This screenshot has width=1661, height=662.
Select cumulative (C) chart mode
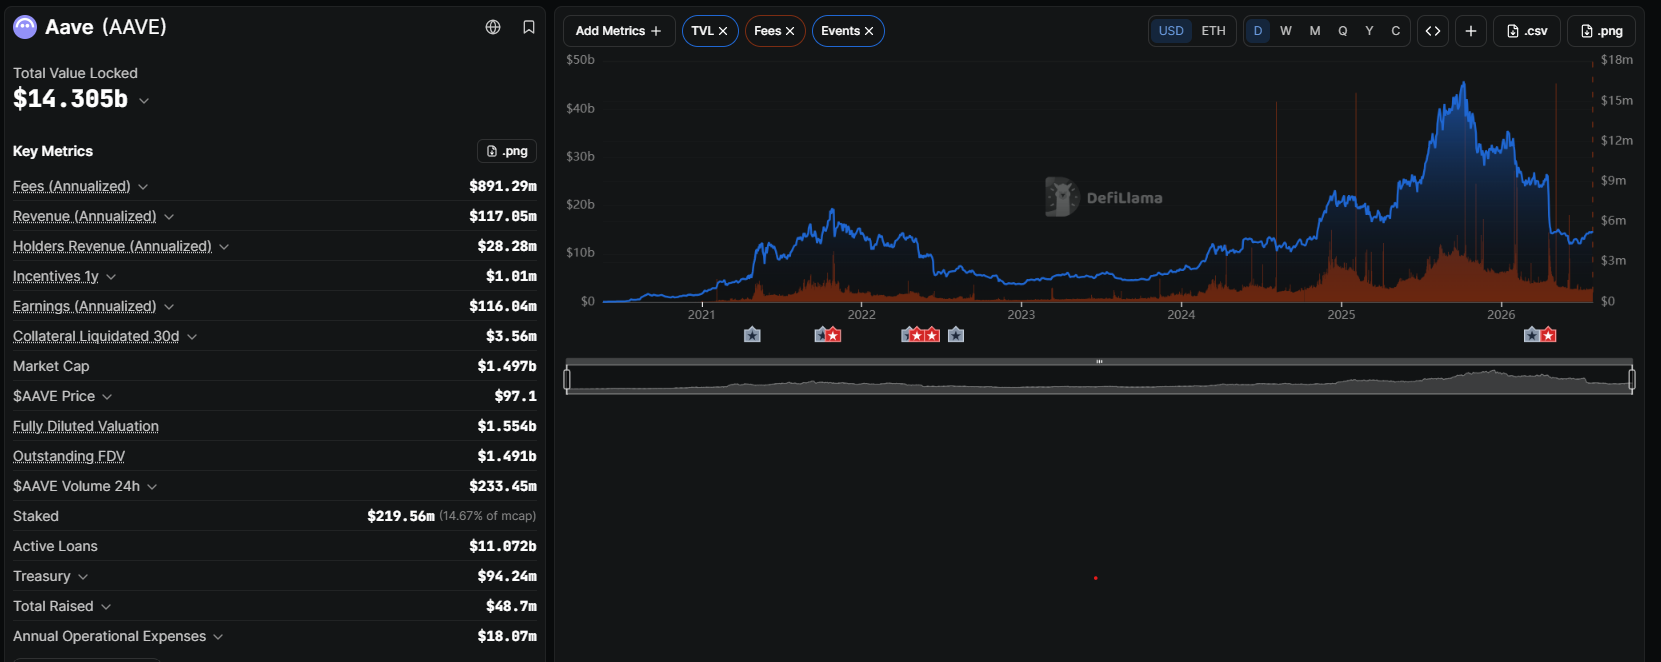click(1396, 31)
